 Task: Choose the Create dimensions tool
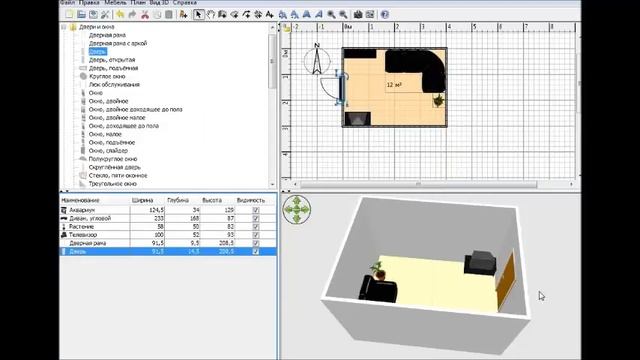pyautogui.click(x=258, y=15)
